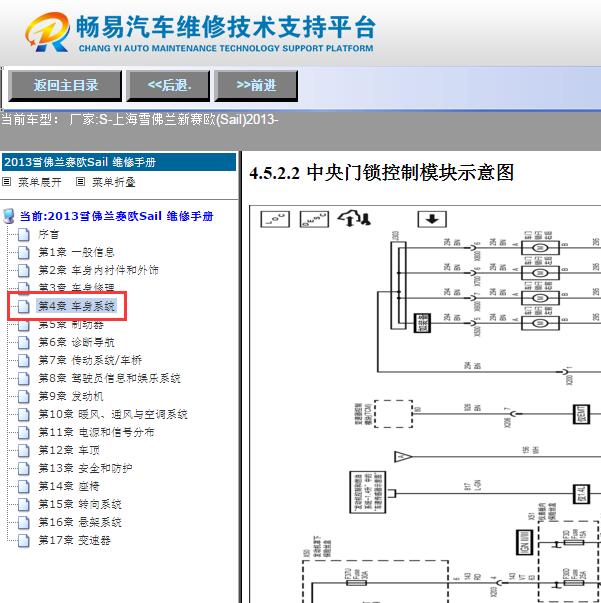601x603 pixels.
Task: Open 第16章 悬架系统
Action: point(80,522)
